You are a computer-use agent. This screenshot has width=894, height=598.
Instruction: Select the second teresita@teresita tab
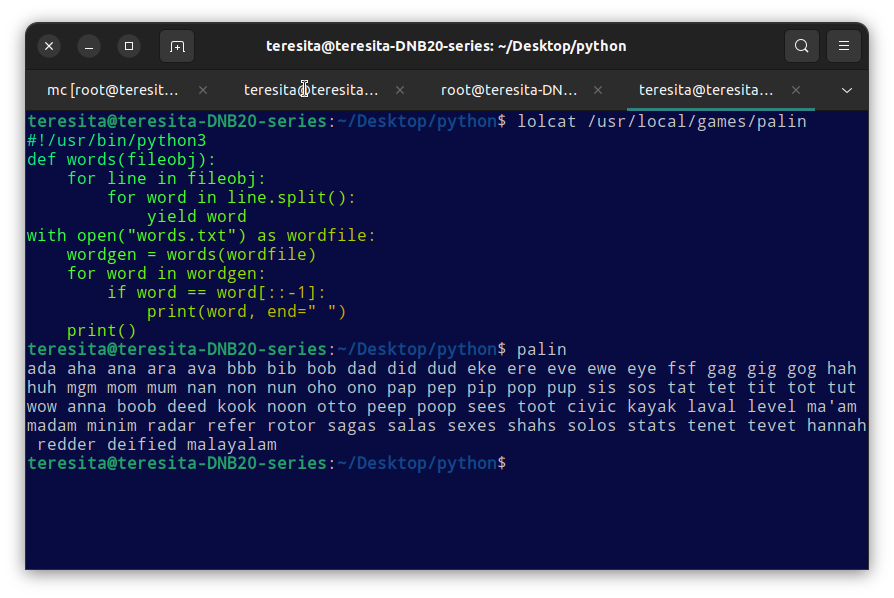311,90
